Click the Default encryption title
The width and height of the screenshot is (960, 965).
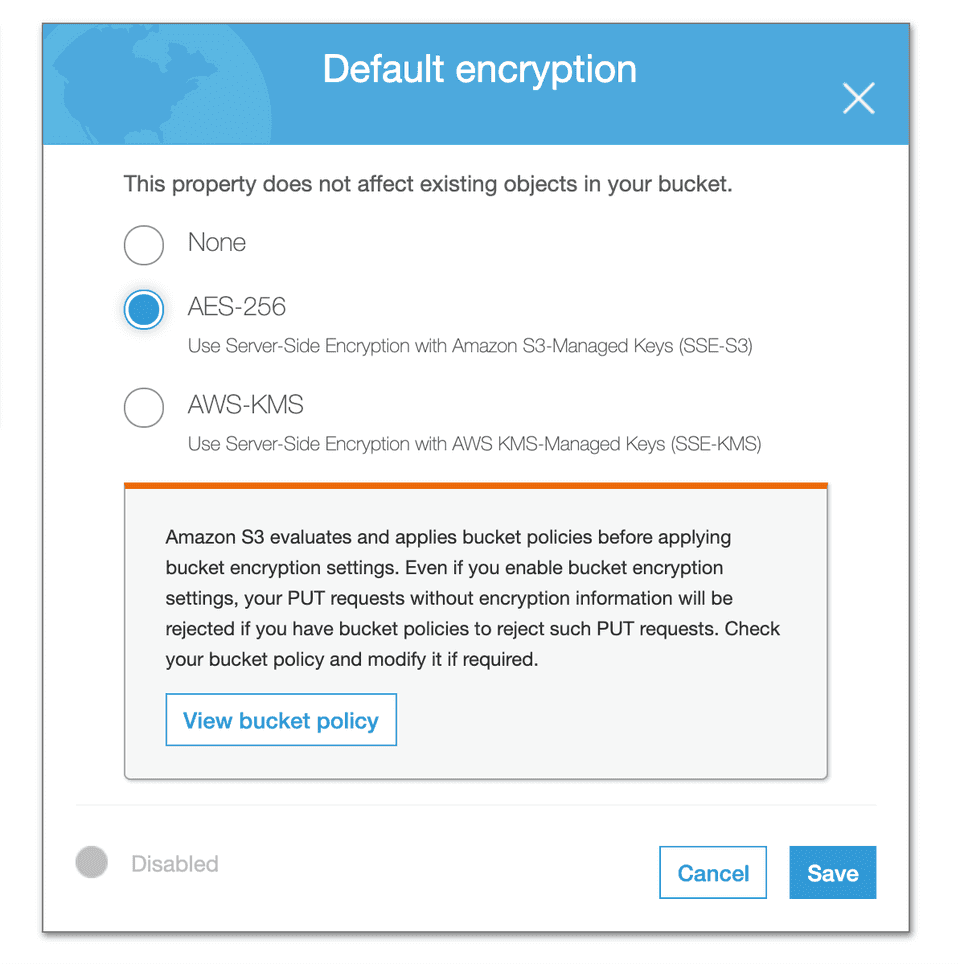pos(480,69)
